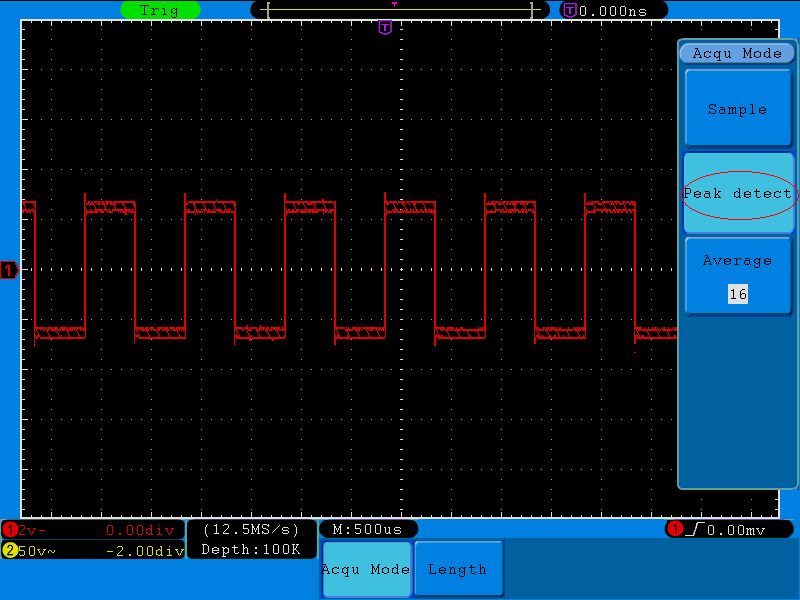Click the purple T icon beside 0.000ns
Image resolution: width=800 pixels, height=600 pixels.
click(x=570, y=10)
